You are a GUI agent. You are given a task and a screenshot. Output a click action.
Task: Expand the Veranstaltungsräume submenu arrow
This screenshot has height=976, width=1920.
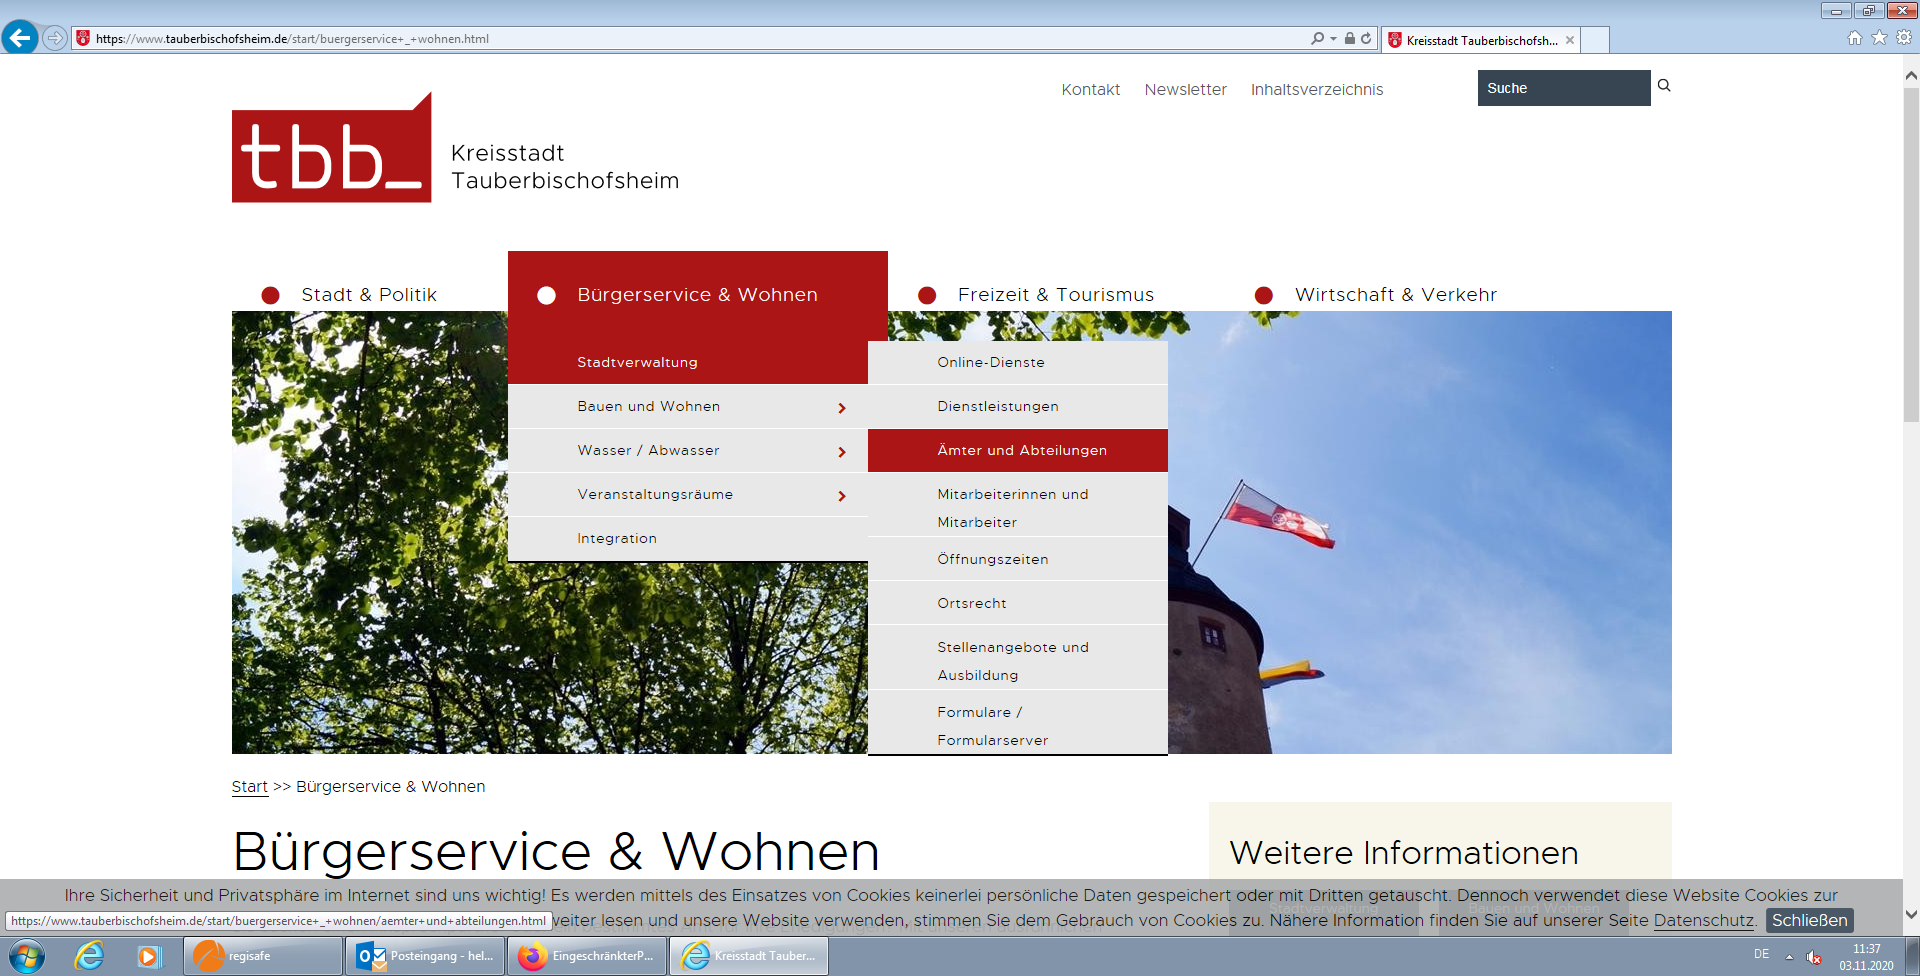coord(842,496)
